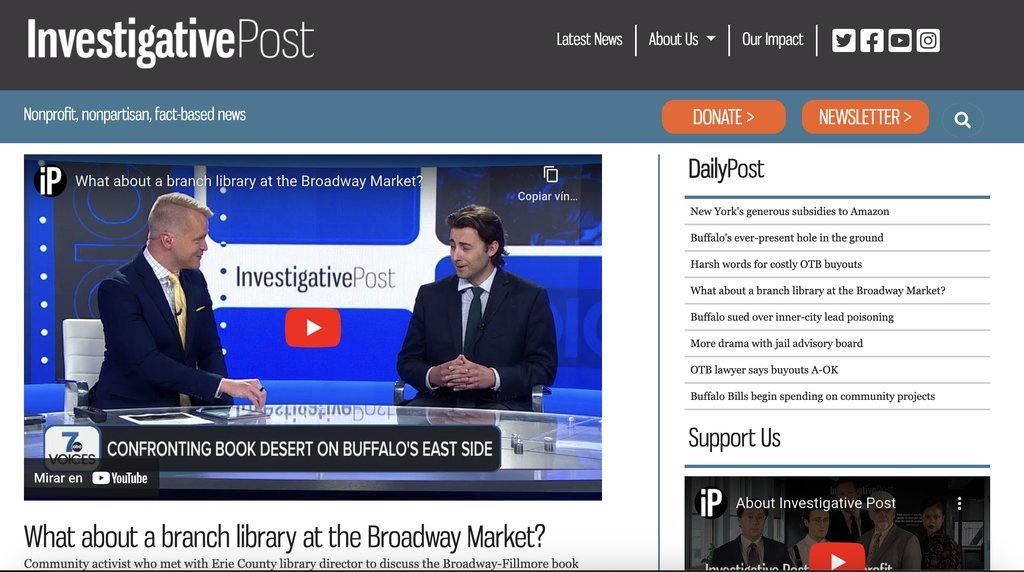Image resolution: width=1024 pixels, height=572 pixels.
Task: Click iP logo on About Investigative Post video
Action: (x=710, y=503)
